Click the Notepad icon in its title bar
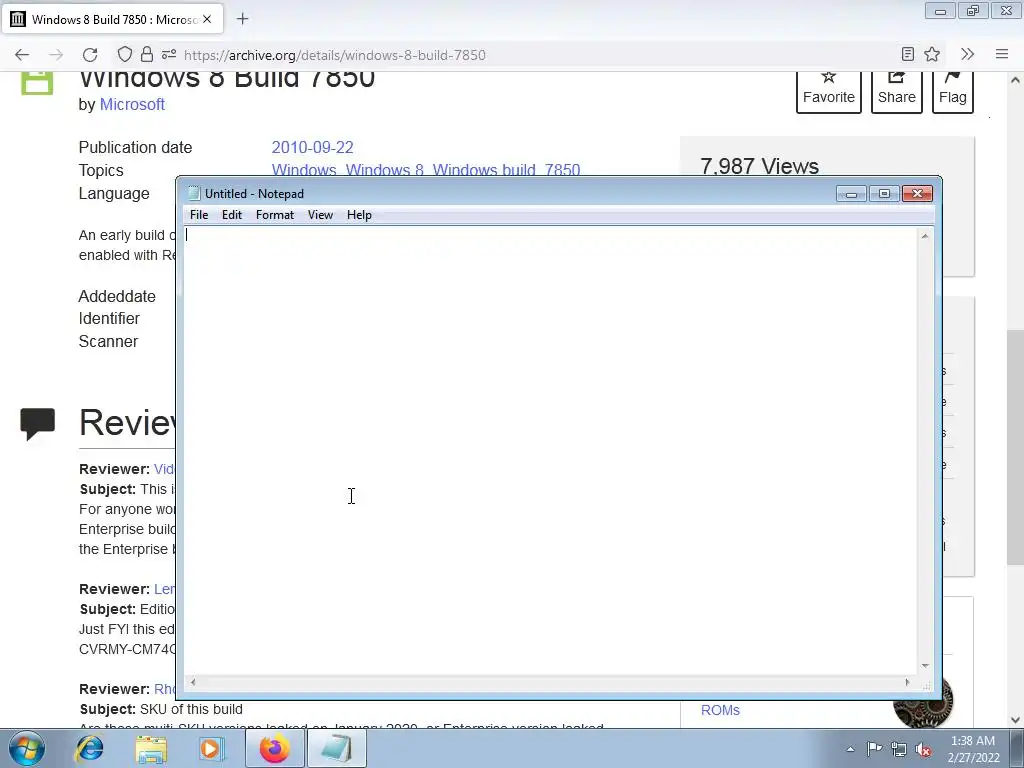 coord(194,193)
